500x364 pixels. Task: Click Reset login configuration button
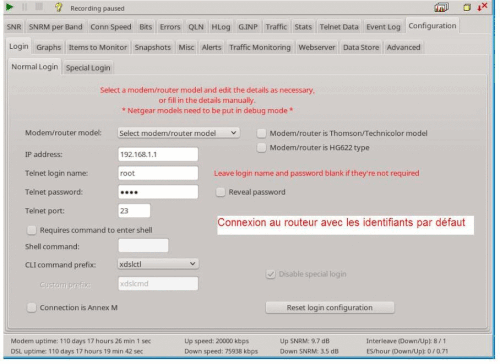(330, 307)
